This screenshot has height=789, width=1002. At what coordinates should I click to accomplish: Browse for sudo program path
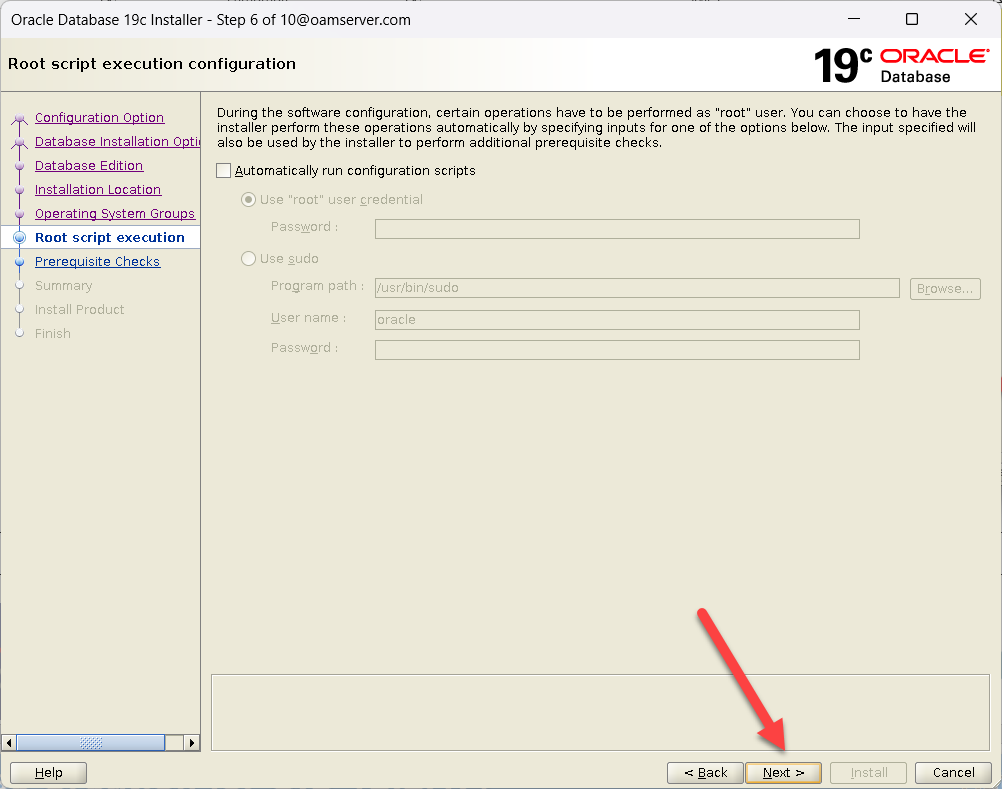click(944, 288)
